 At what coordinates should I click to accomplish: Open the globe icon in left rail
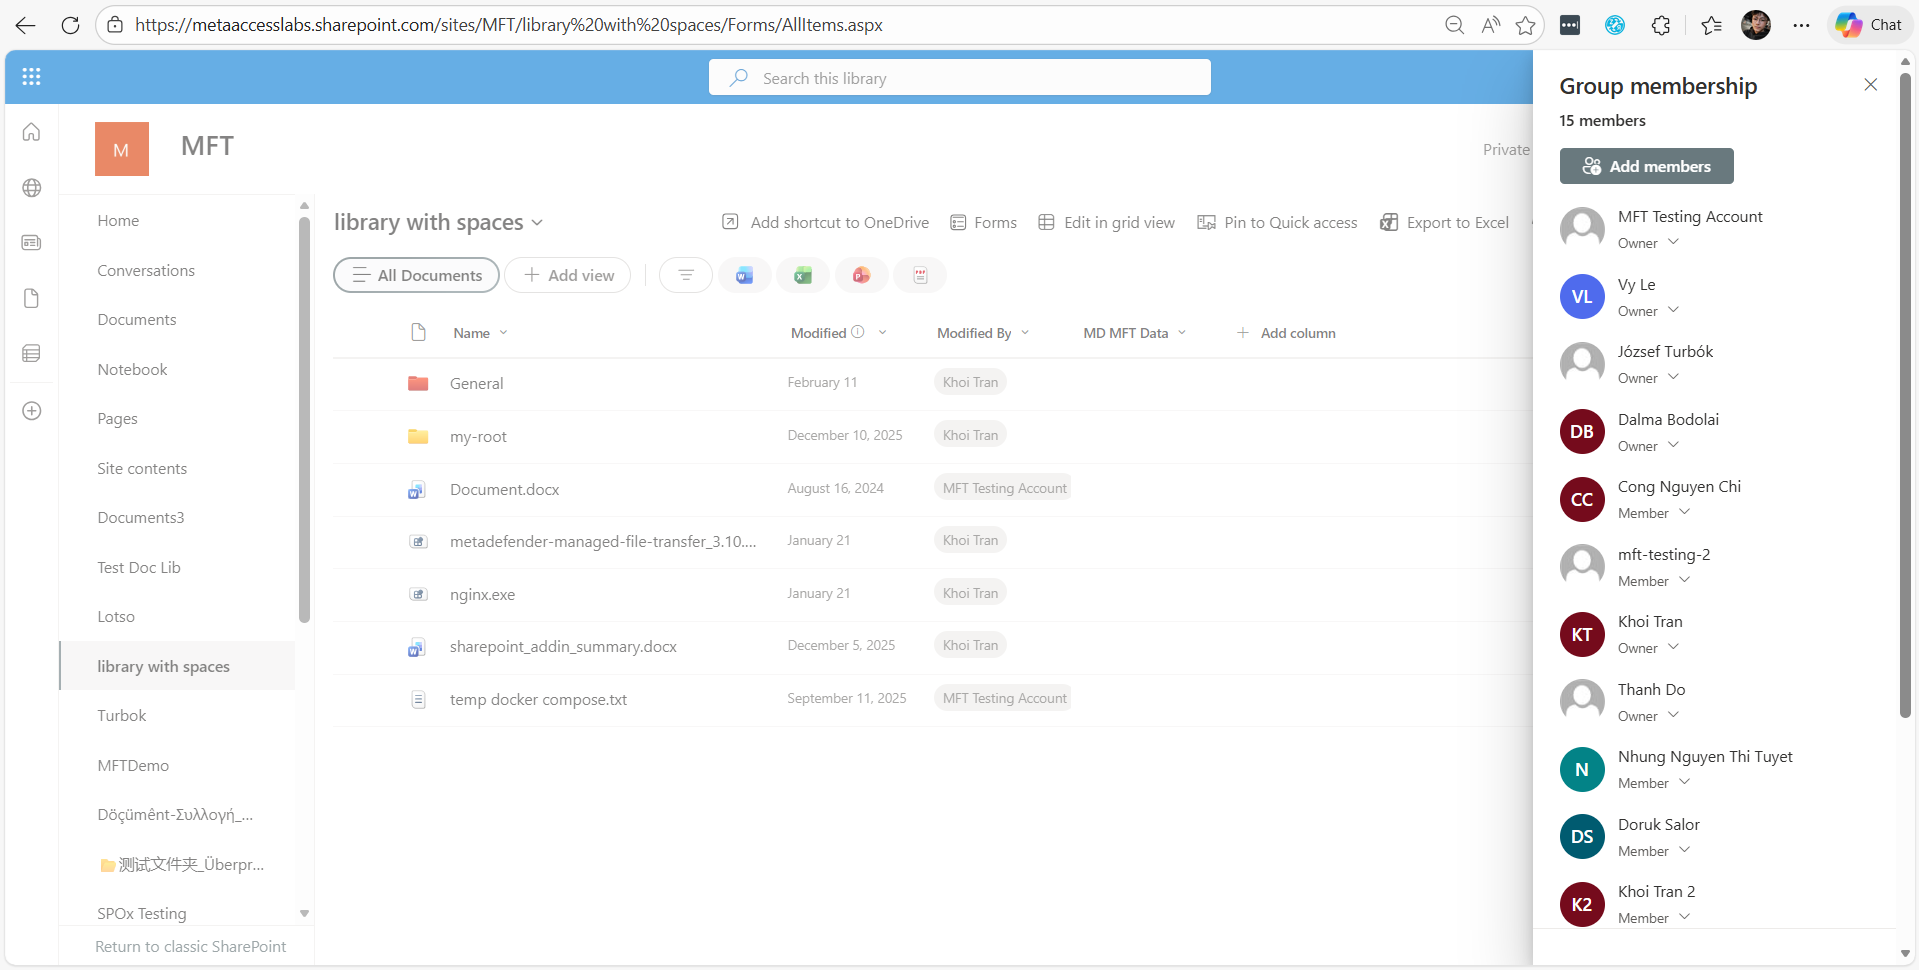[x=32, y=188]
